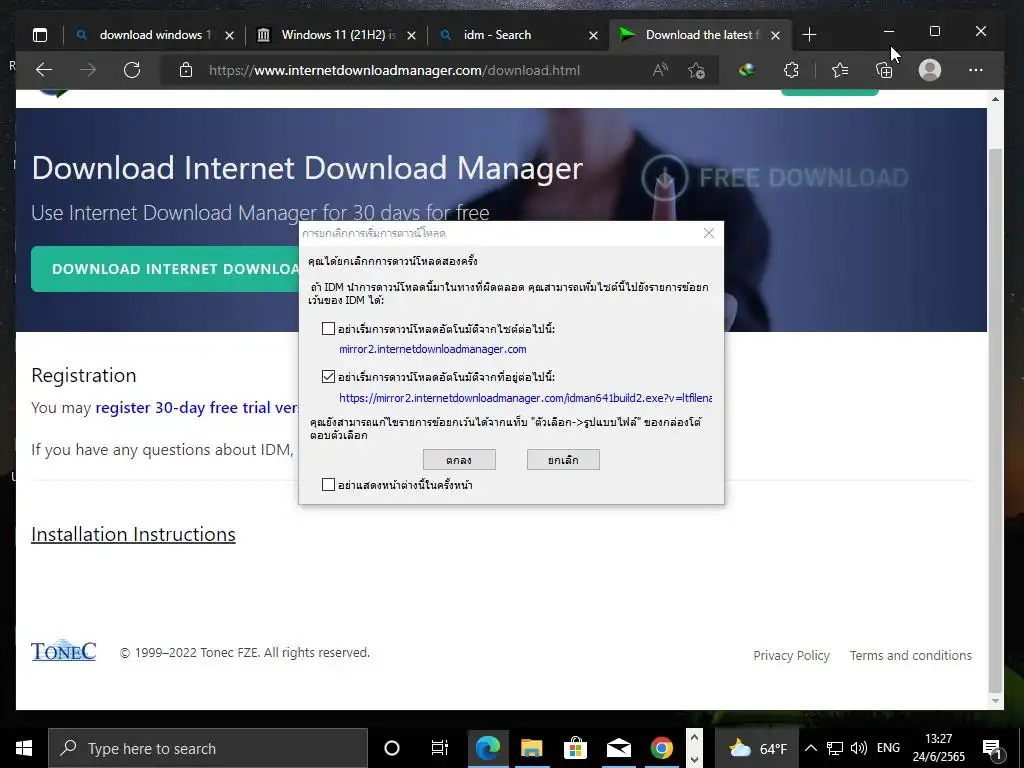Screen dimensions: 1024x768
Task: Open volume control tray icon
Action: click(859, 748)
